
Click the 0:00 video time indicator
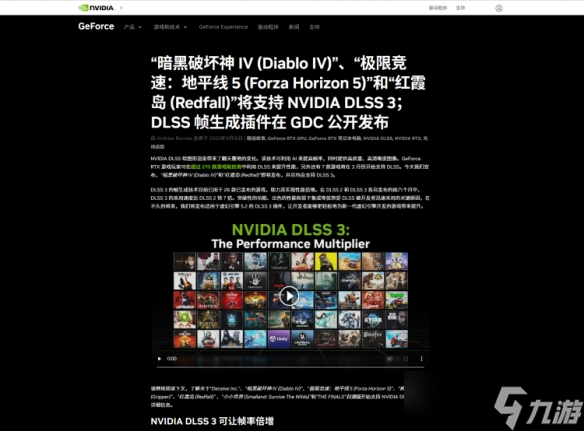[x=172, y=359]
